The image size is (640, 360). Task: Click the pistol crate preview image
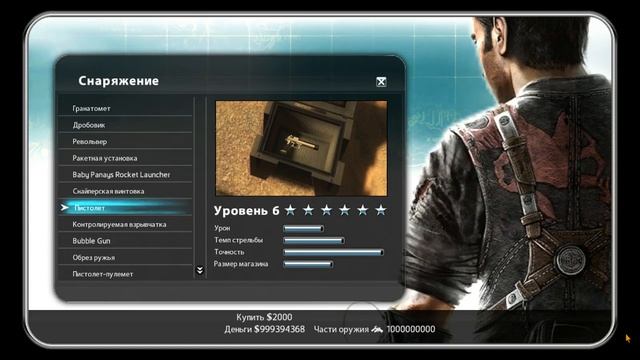[301, 149]
